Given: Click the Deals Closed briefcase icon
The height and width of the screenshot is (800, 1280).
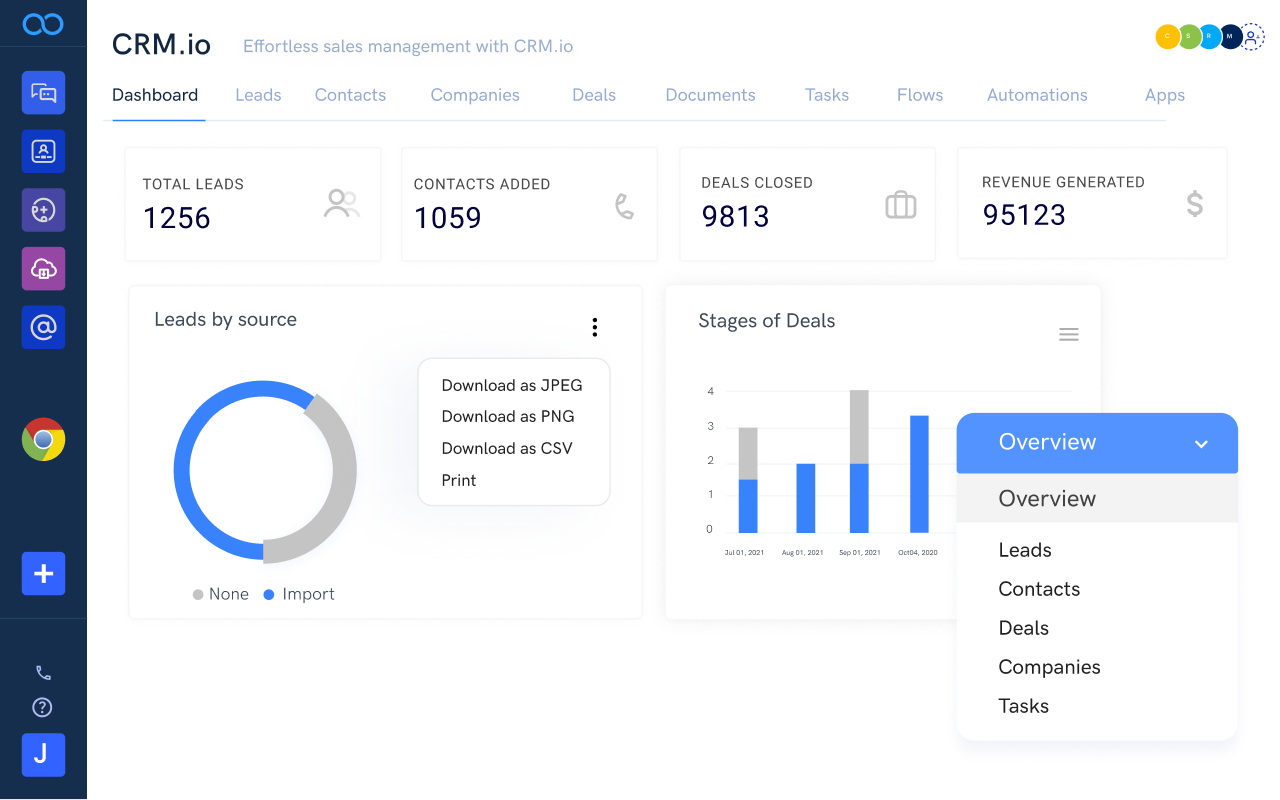Looking at the screenshot, I should tap(901, 205).
